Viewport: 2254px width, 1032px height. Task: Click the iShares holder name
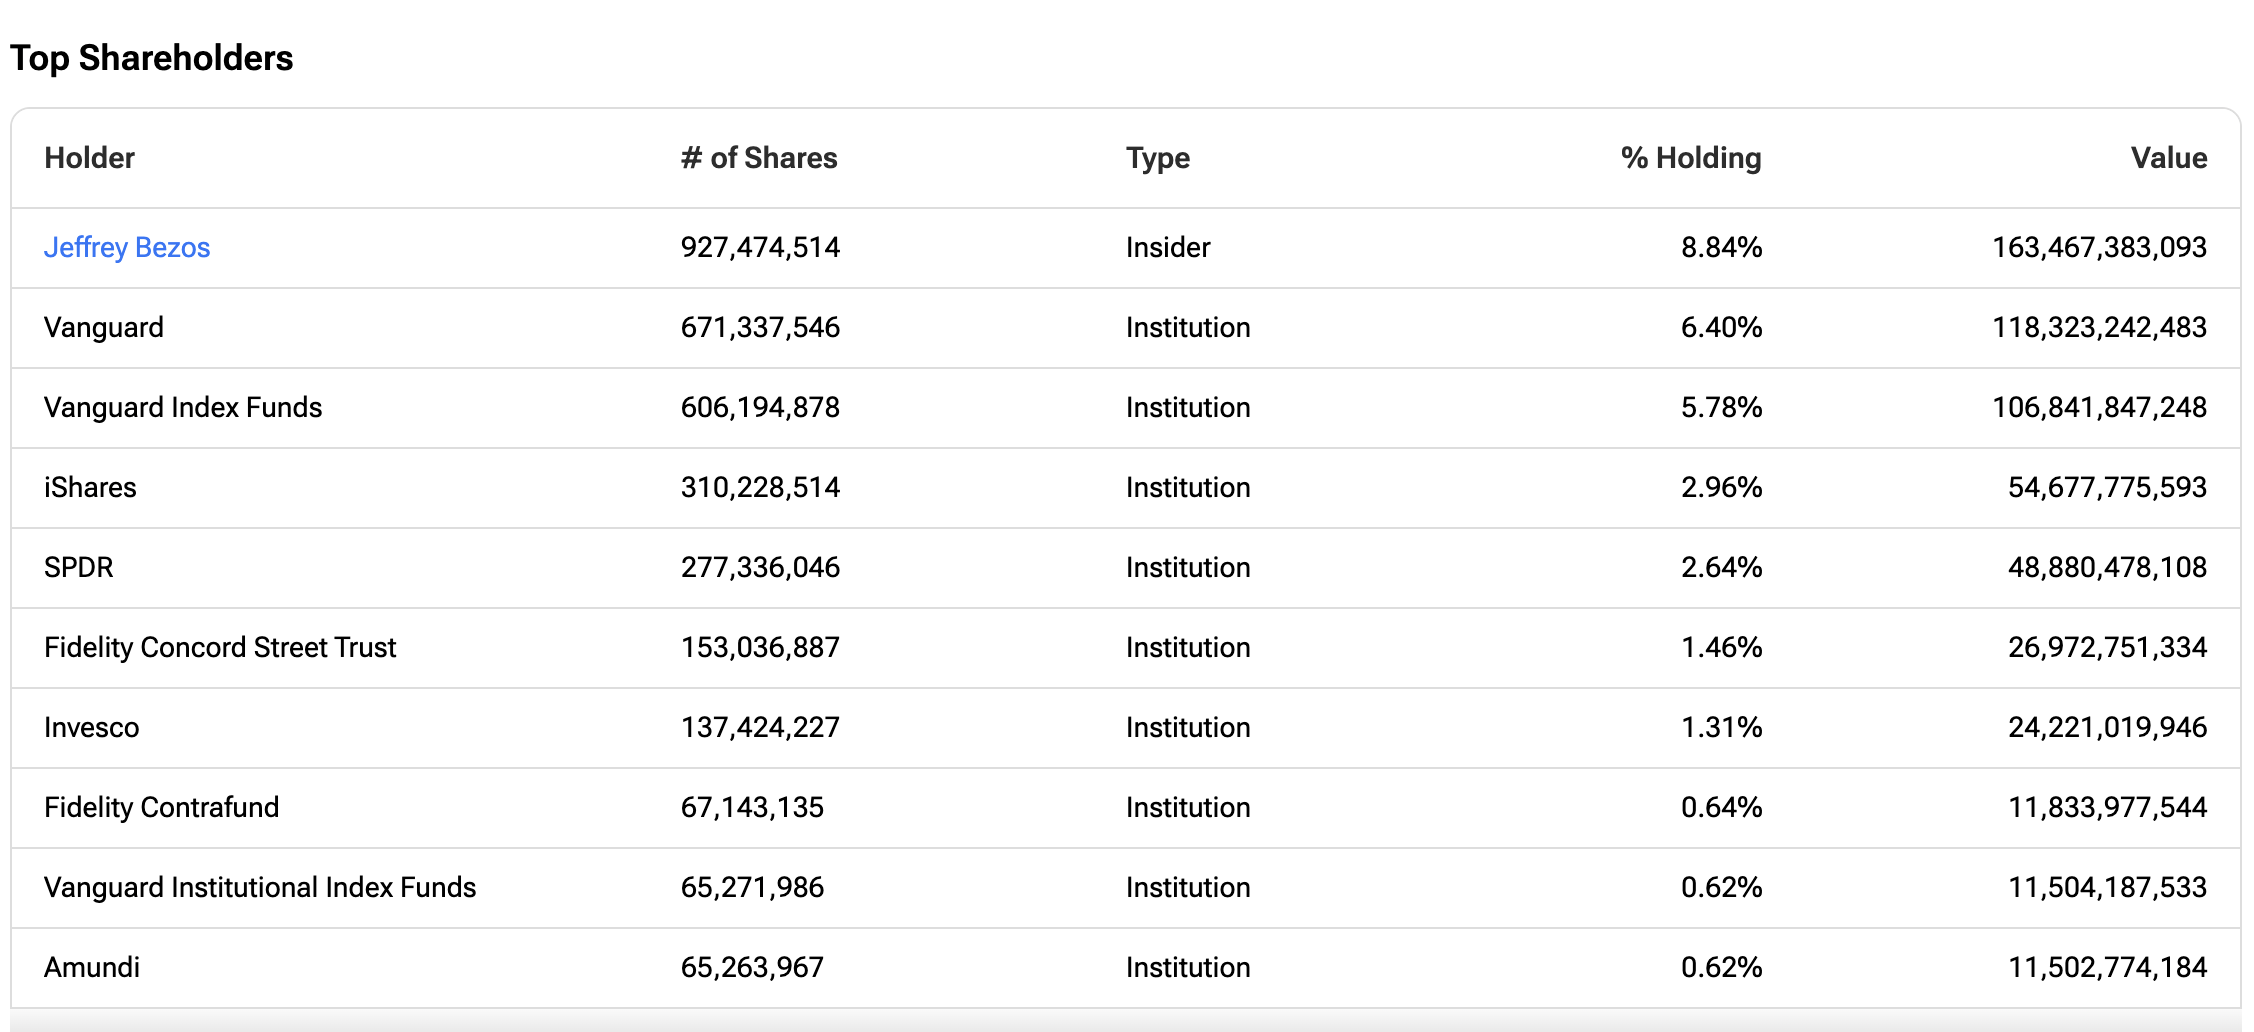[x=90, y=487]
